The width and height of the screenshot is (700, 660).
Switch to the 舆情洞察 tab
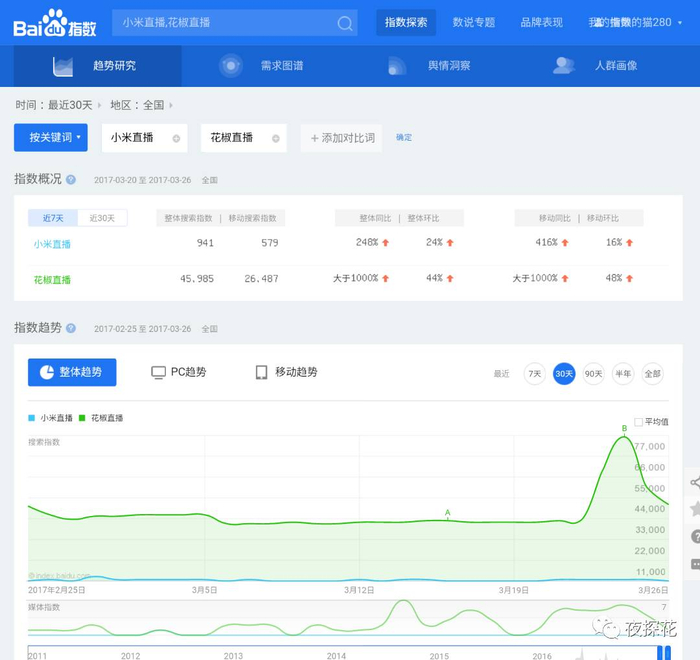coord(433,66)
